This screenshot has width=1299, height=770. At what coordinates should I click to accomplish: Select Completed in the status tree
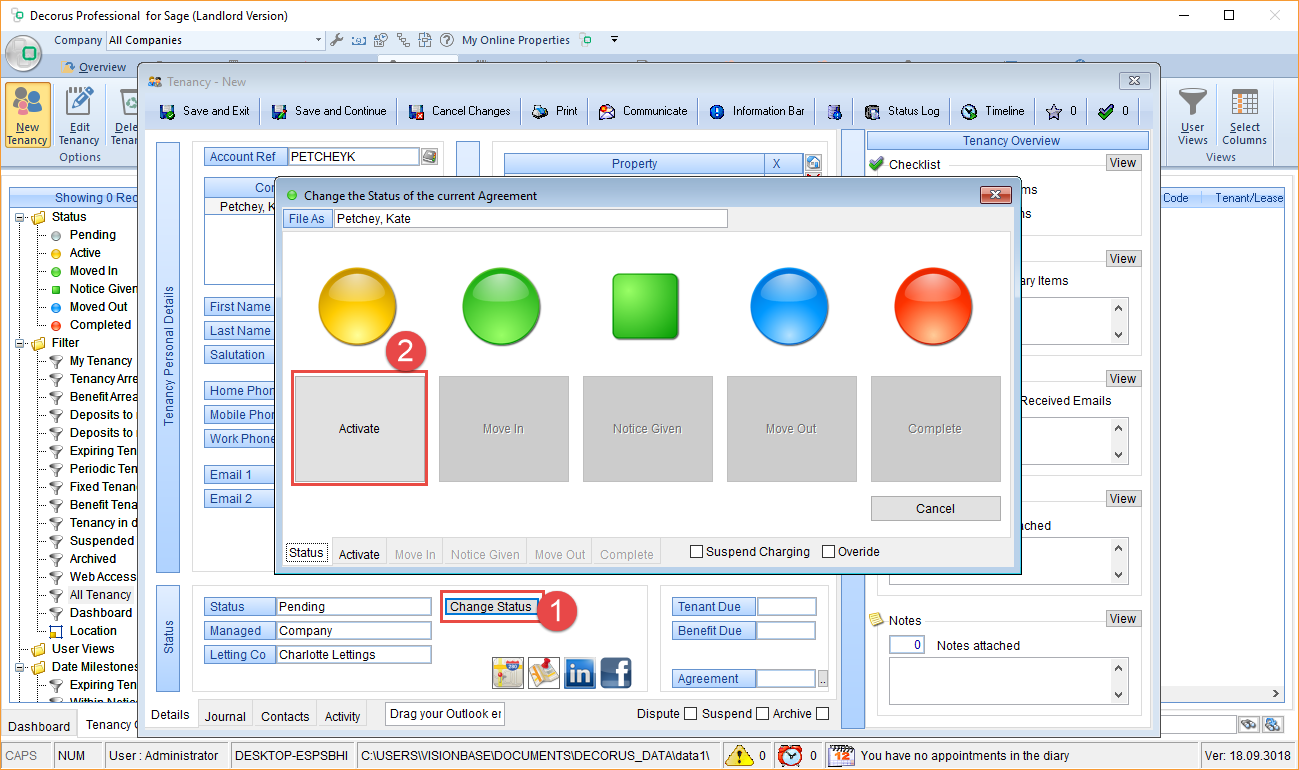pos(100,325)
